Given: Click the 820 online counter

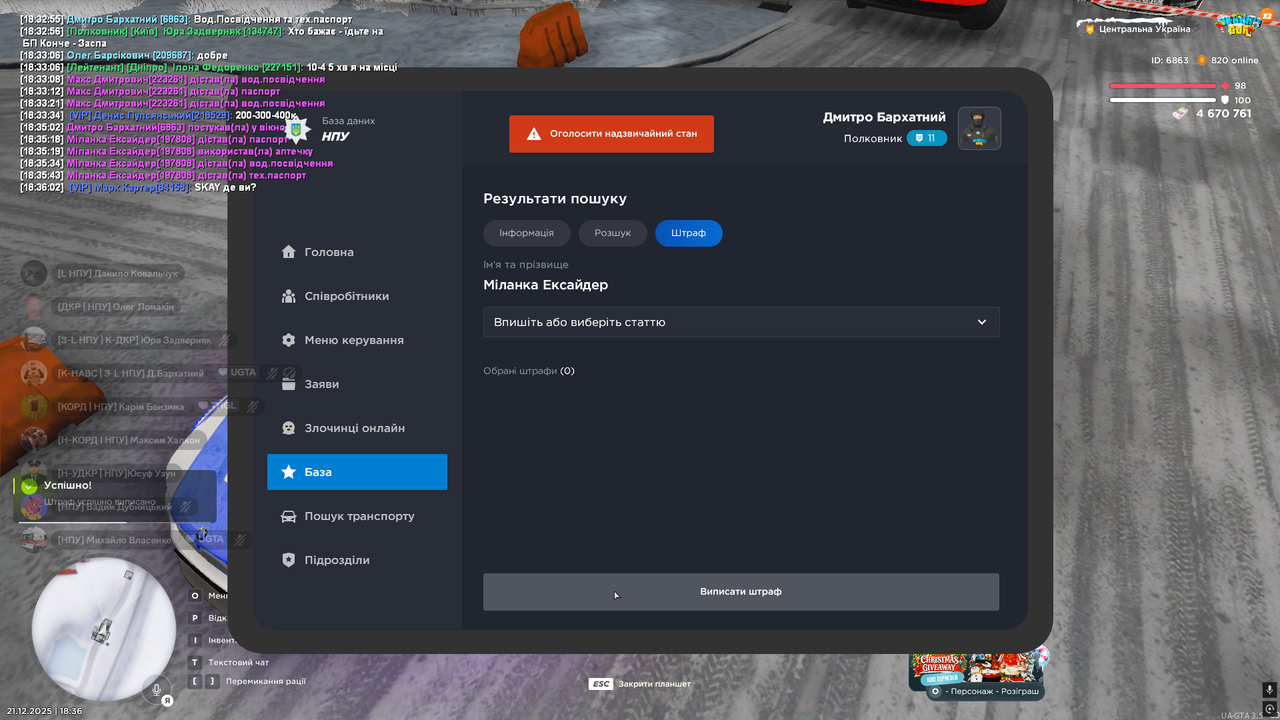Looking at the screenshot, I should 1234,60.
